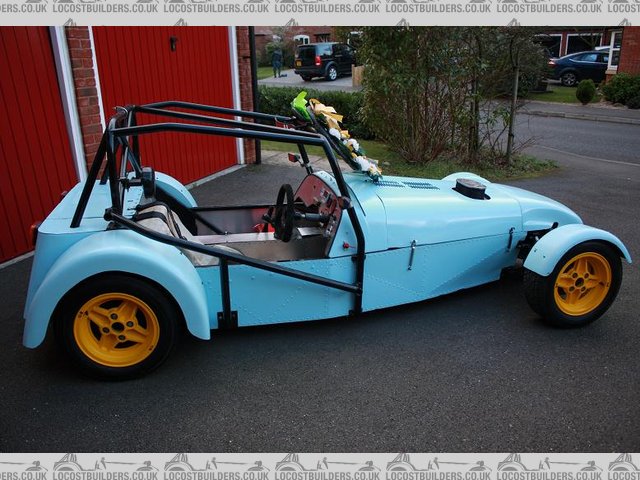Select the black steering wheel

point(285,212)
